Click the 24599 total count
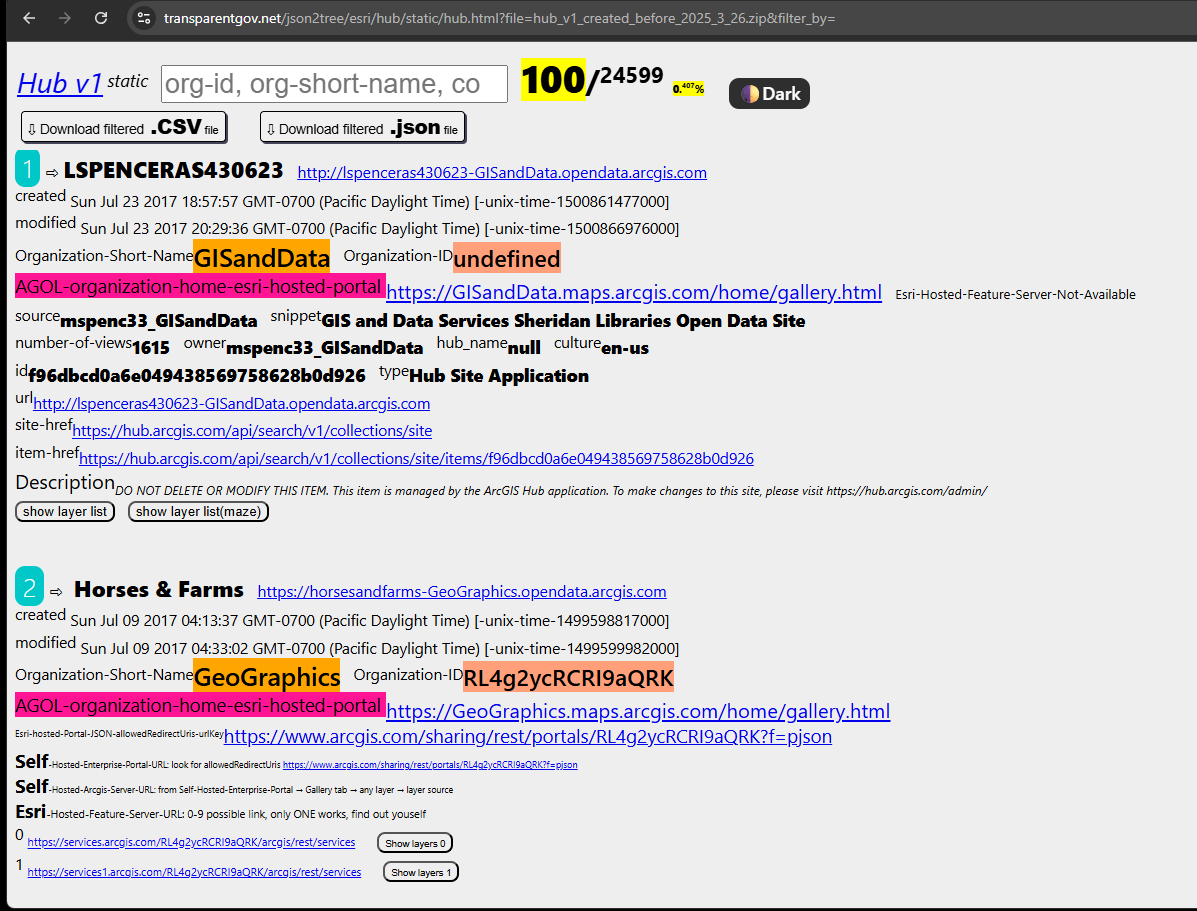The height and width of the screenshot is (911, 1197). coord(631,76)
